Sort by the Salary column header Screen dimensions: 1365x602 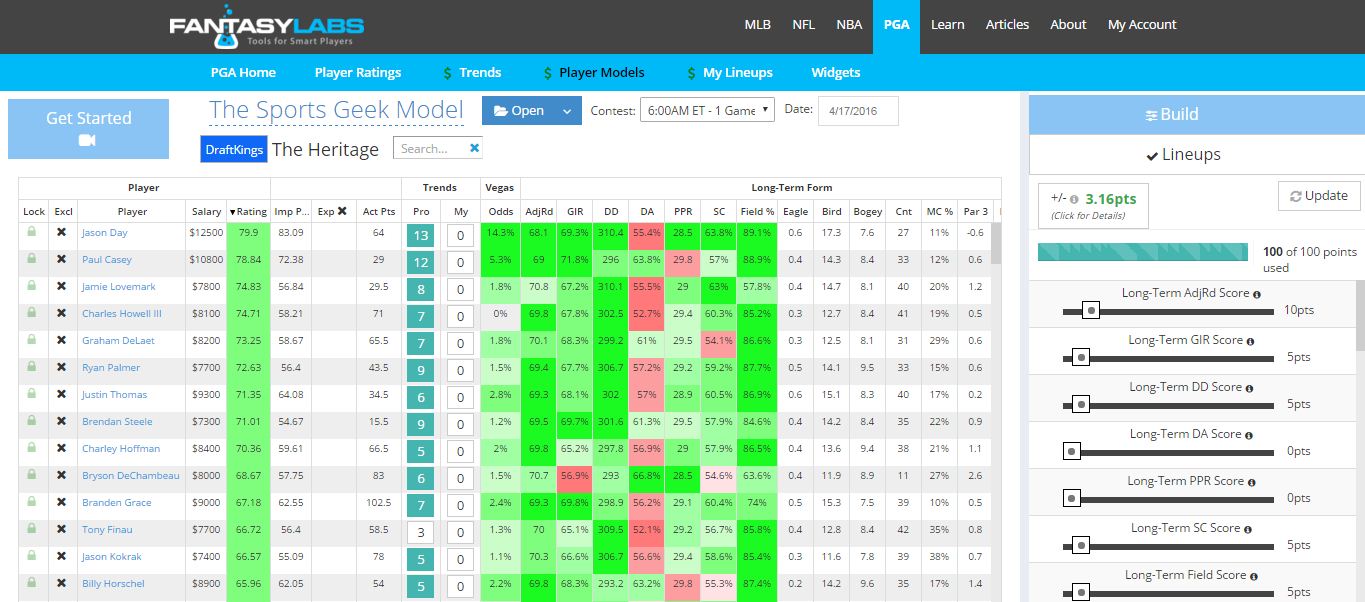coord(207,211)
